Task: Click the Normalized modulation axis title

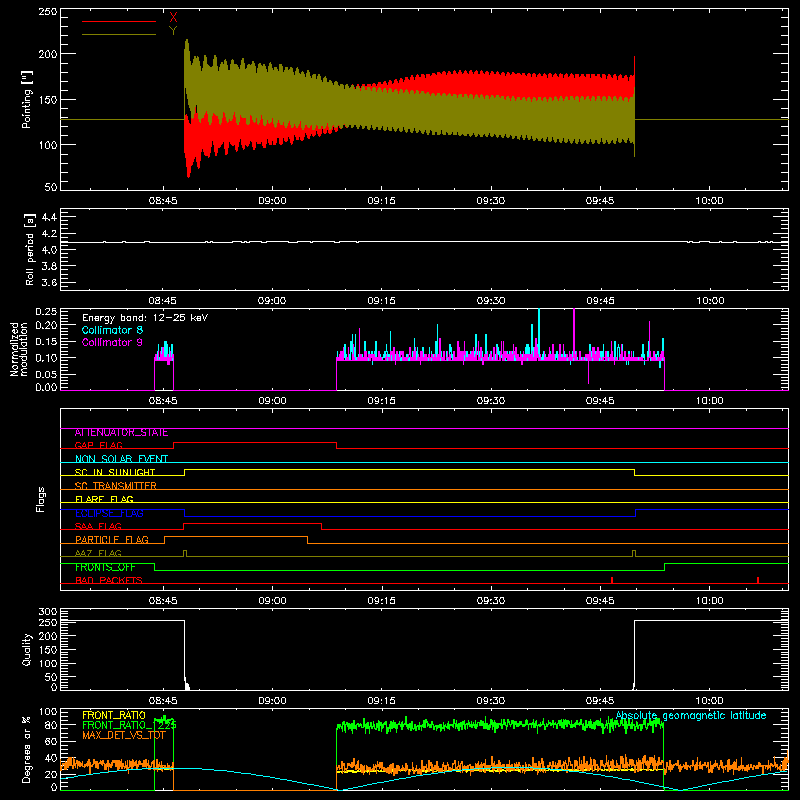Action: tap(20, 349)
